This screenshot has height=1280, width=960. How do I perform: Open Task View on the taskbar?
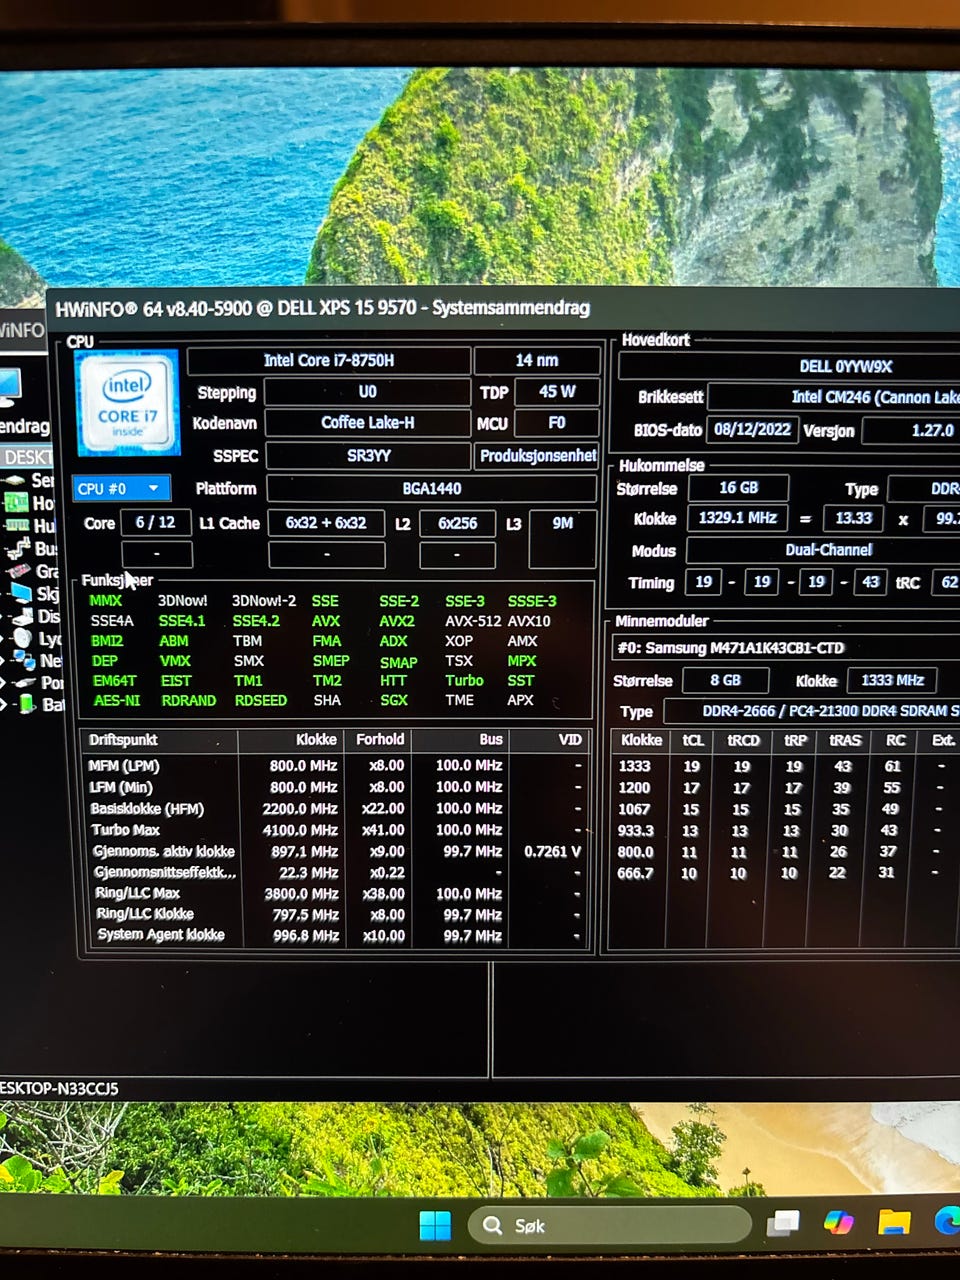pos(783,1223)
